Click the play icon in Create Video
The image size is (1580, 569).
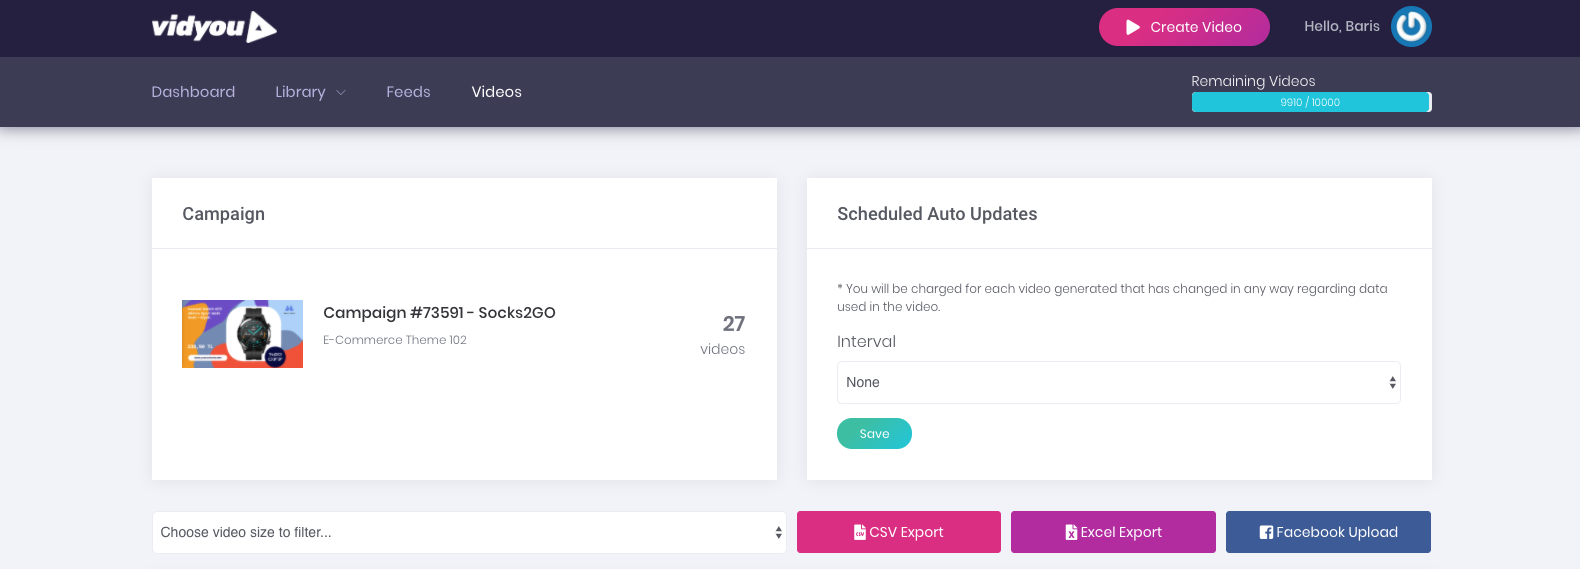point(1133,27)
